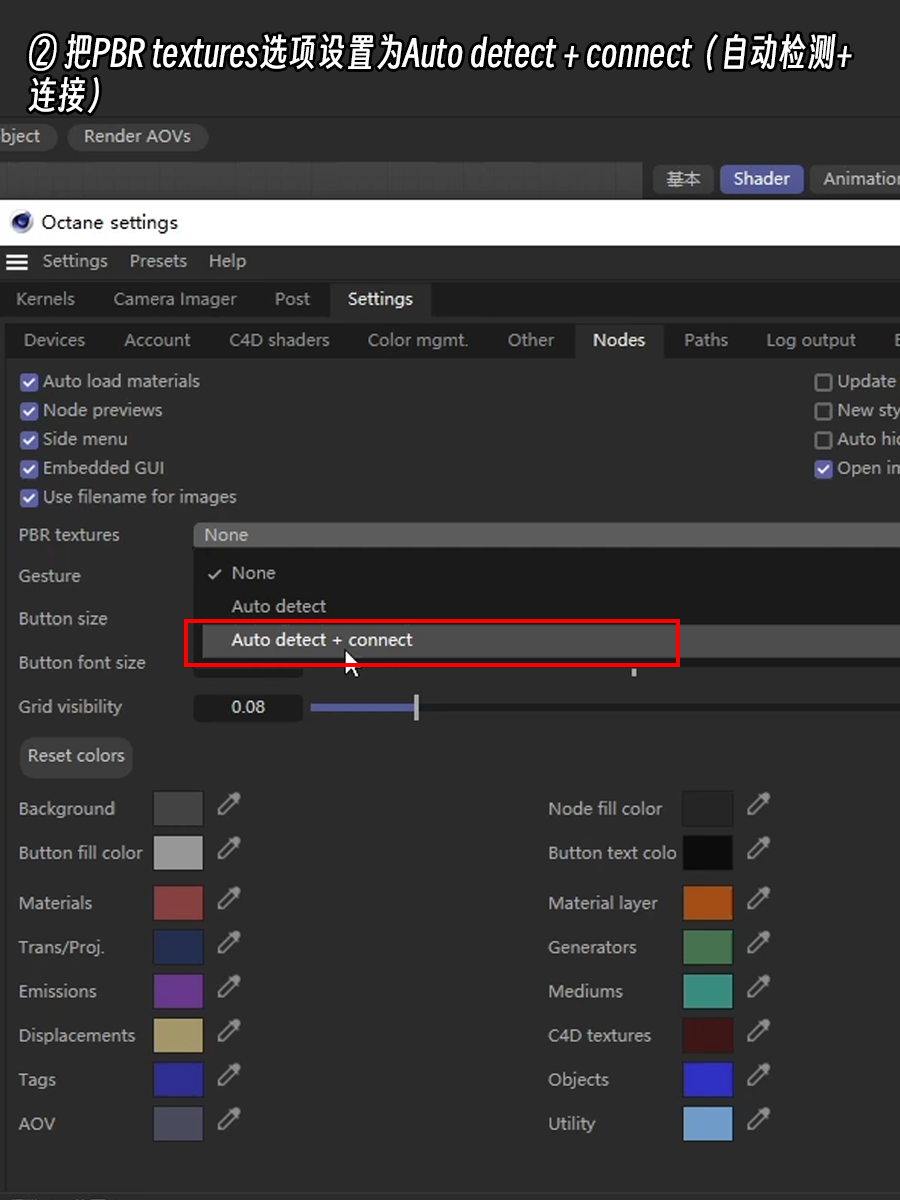The image size is (900, 1200).
Task: Click the eyedropper next to Mediums
Action: 759,987
